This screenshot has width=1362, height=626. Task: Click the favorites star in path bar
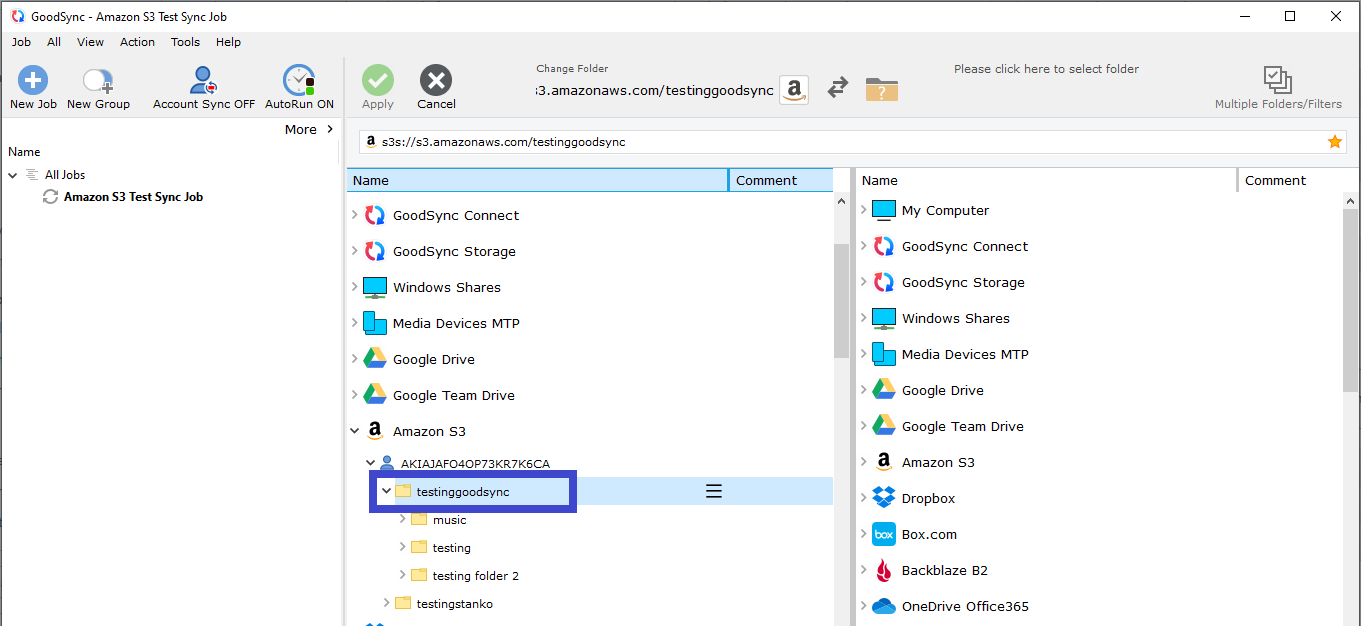tap(1334, 142)
